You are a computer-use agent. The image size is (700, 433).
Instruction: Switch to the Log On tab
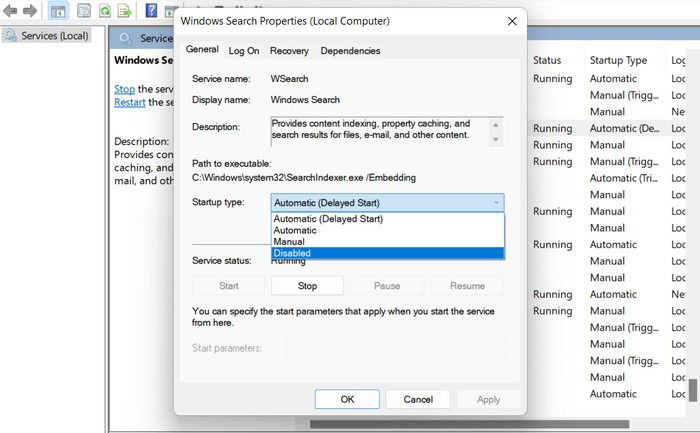click(244, 51)
